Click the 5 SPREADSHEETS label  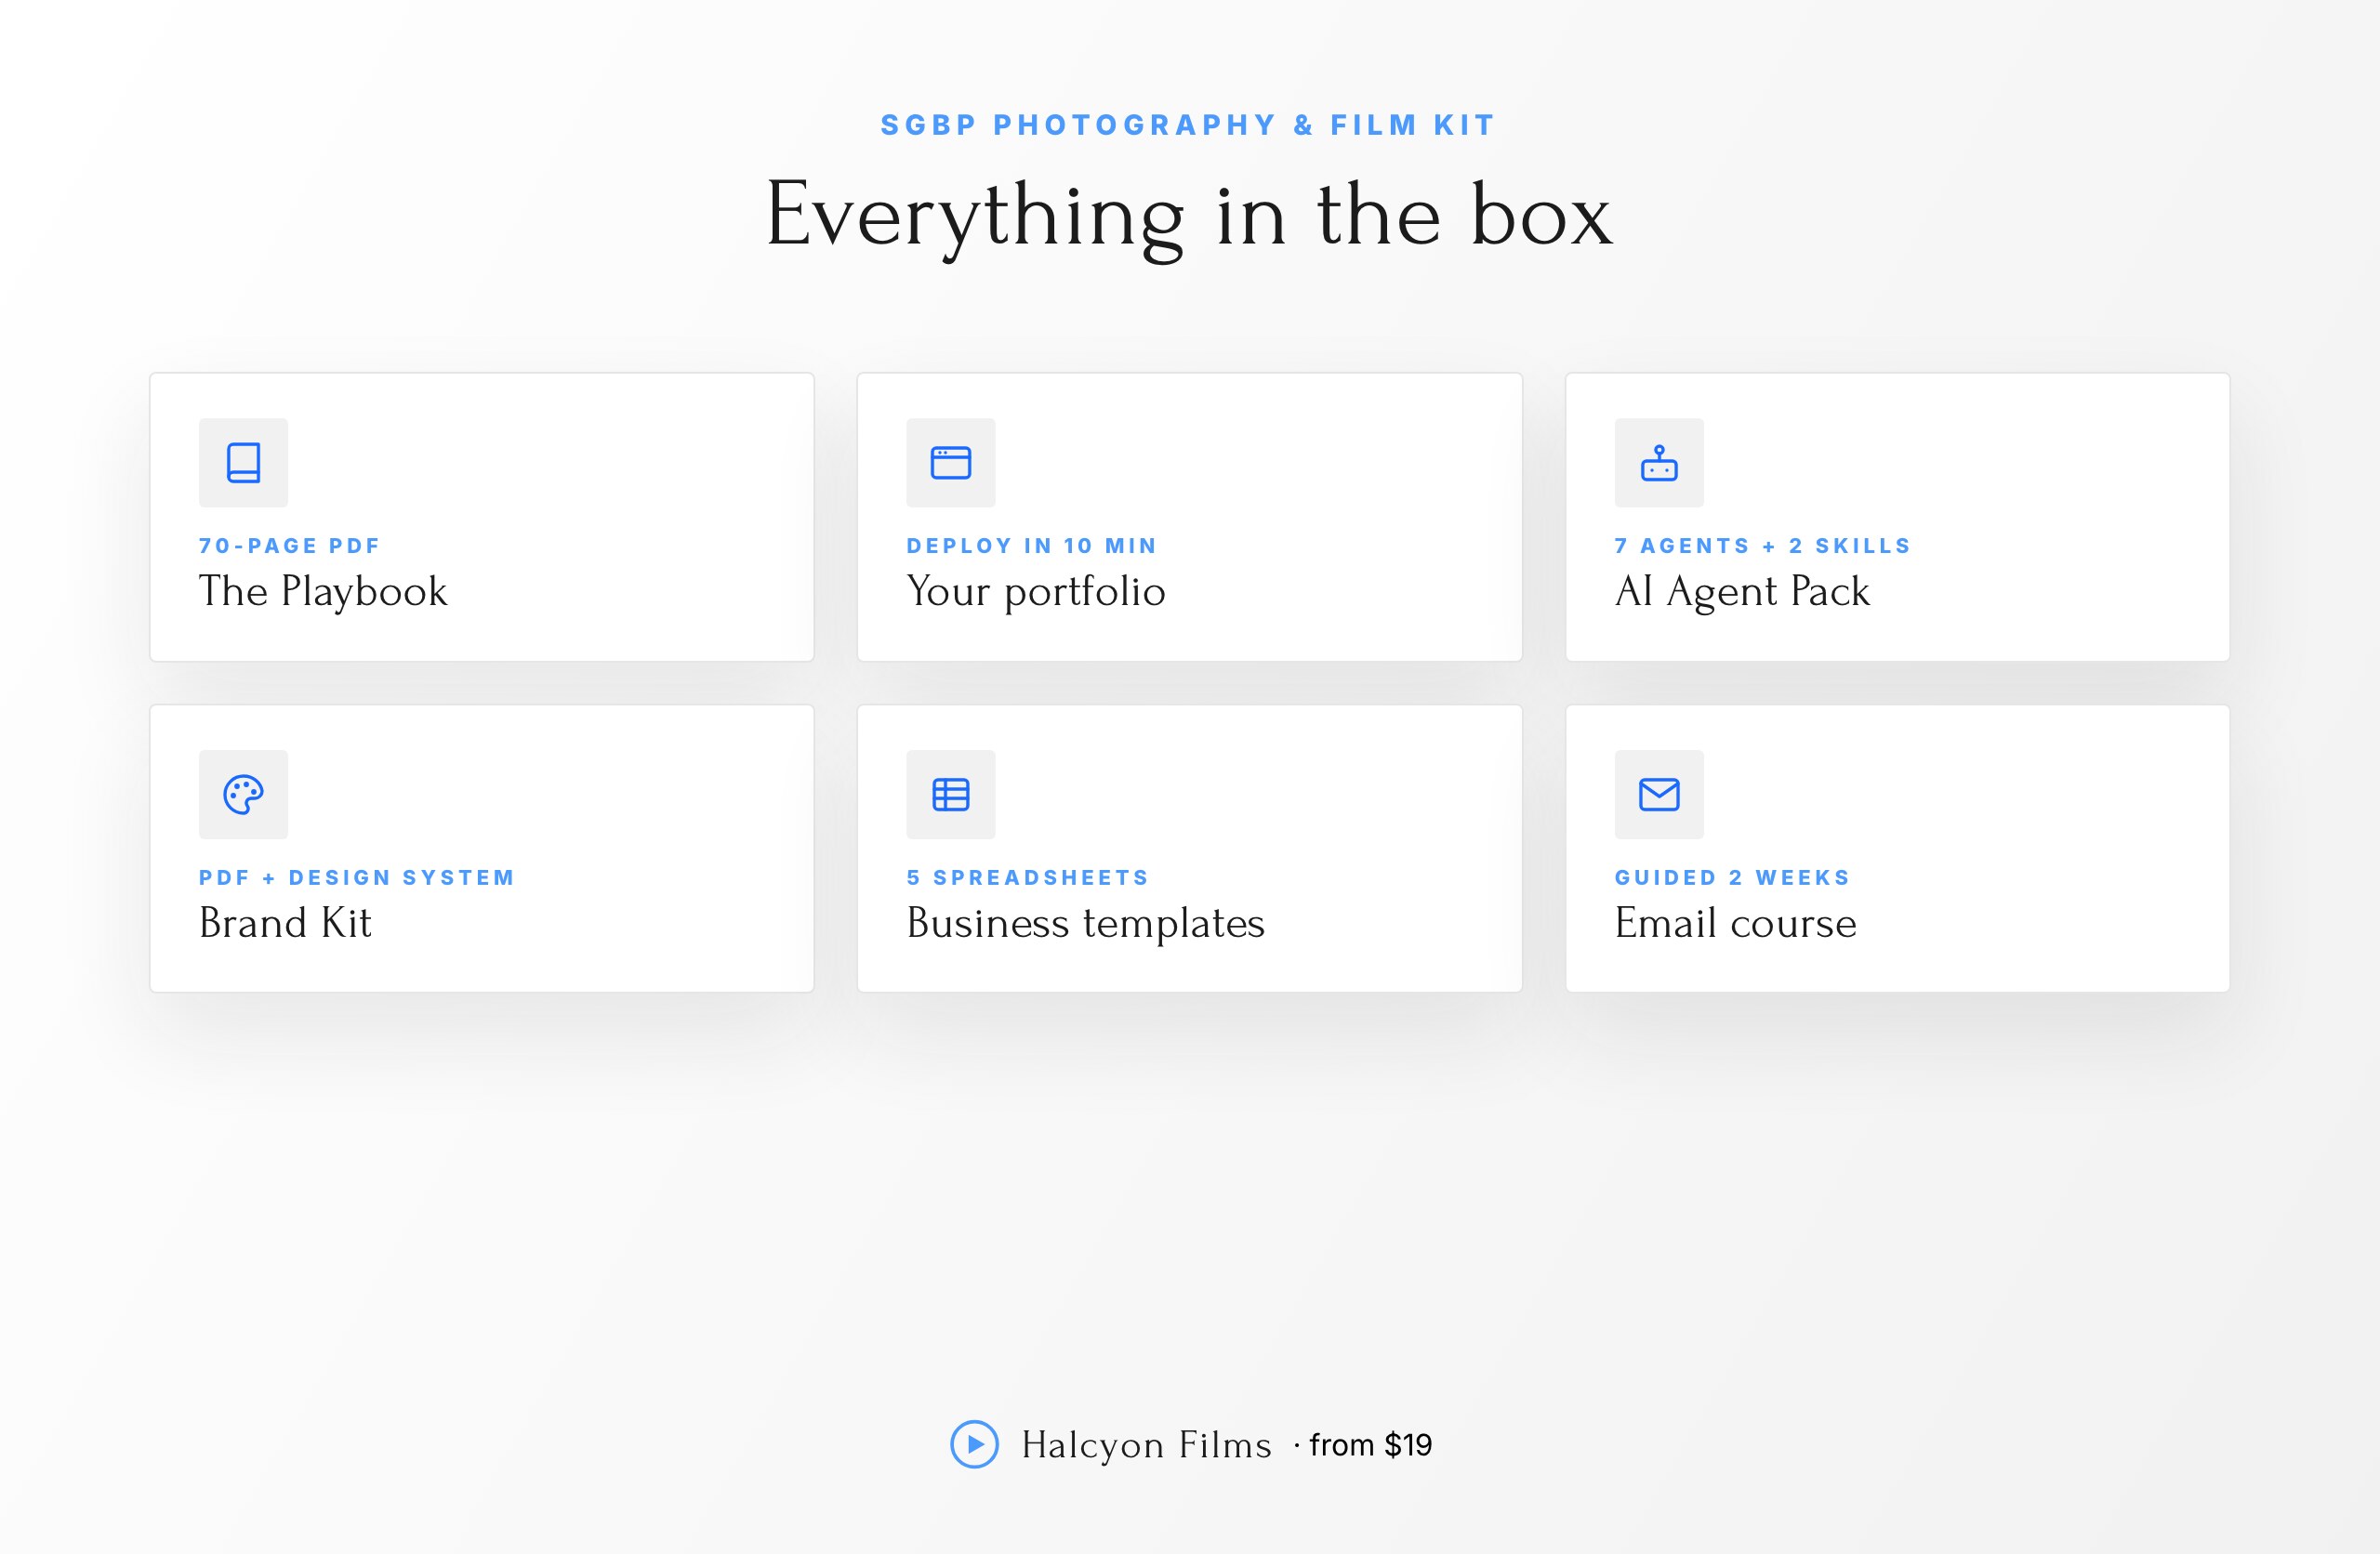(x=1028, y=878)
